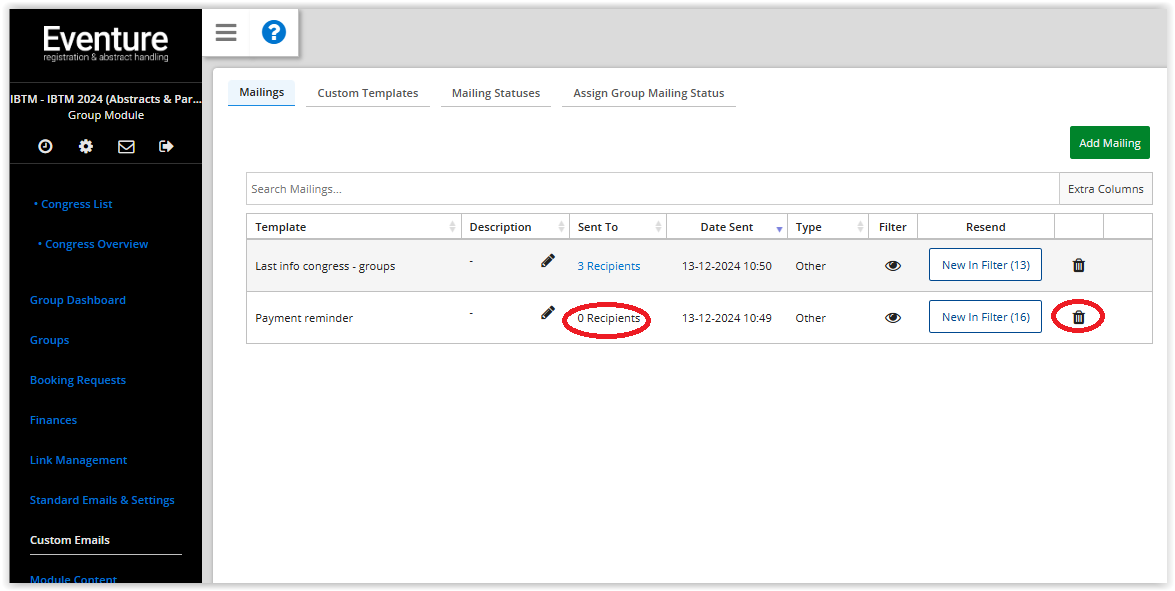The width and height of the screenshot is (1175, 591).
Task: View filter eye for Payment reminder
Action: coord(892,317)
